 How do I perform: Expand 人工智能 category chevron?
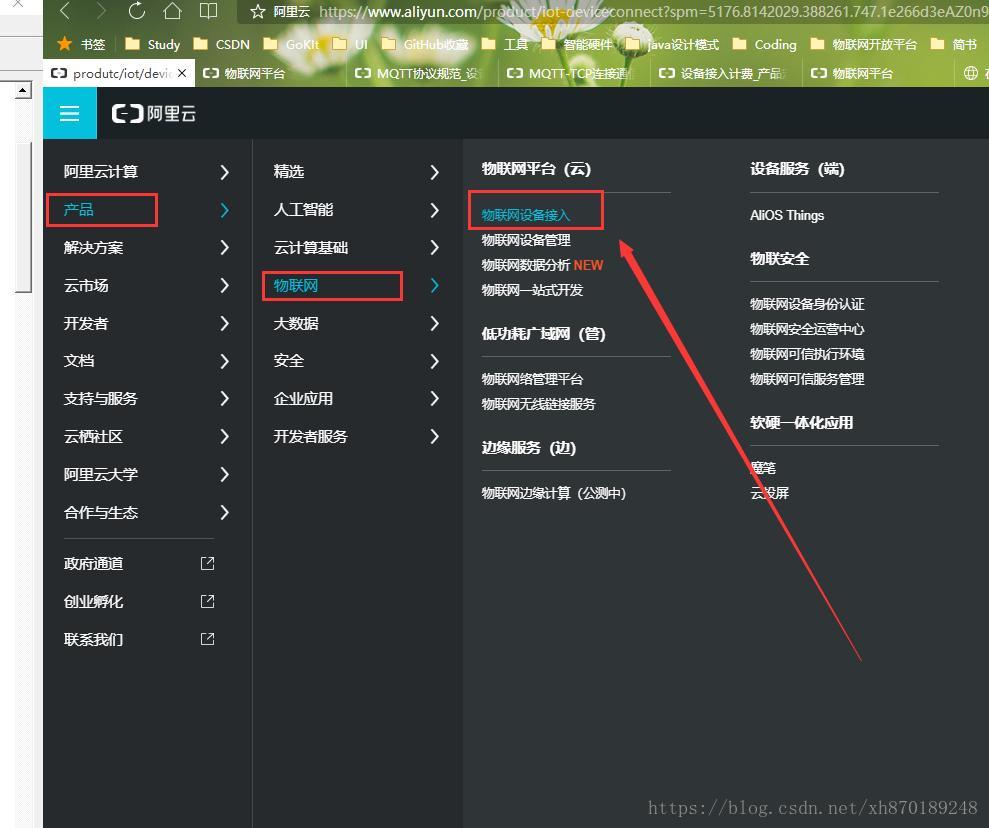click(x=434, y=210)
